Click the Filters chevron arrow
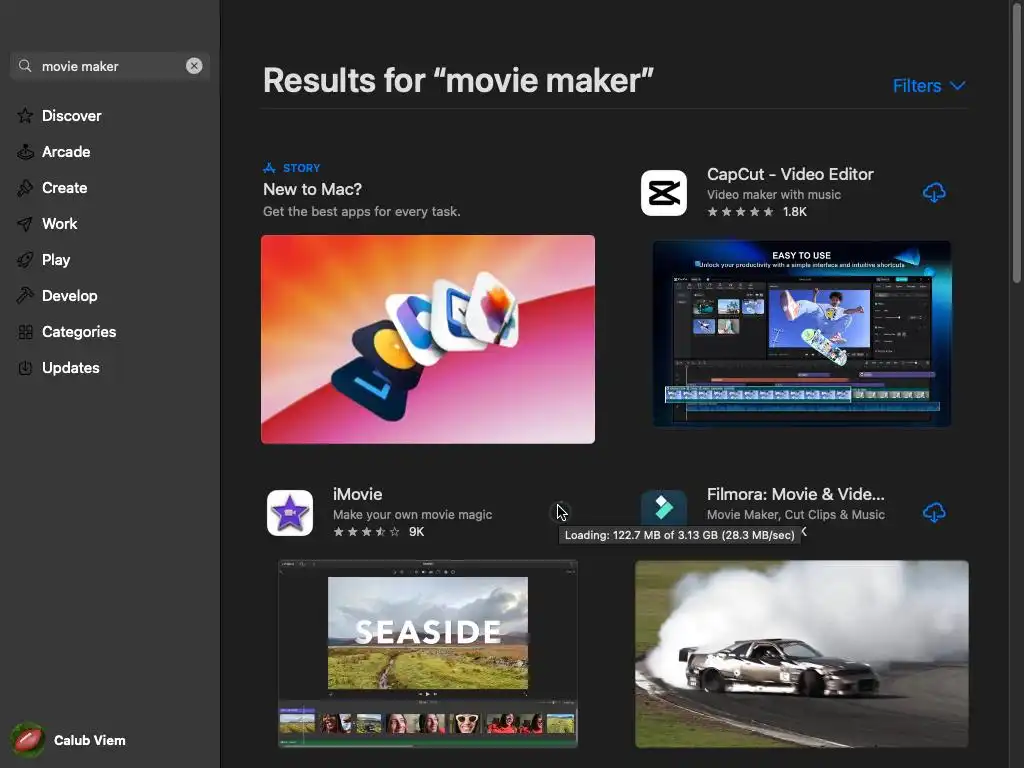This screenshot has height=768, width=1024. 957,86
